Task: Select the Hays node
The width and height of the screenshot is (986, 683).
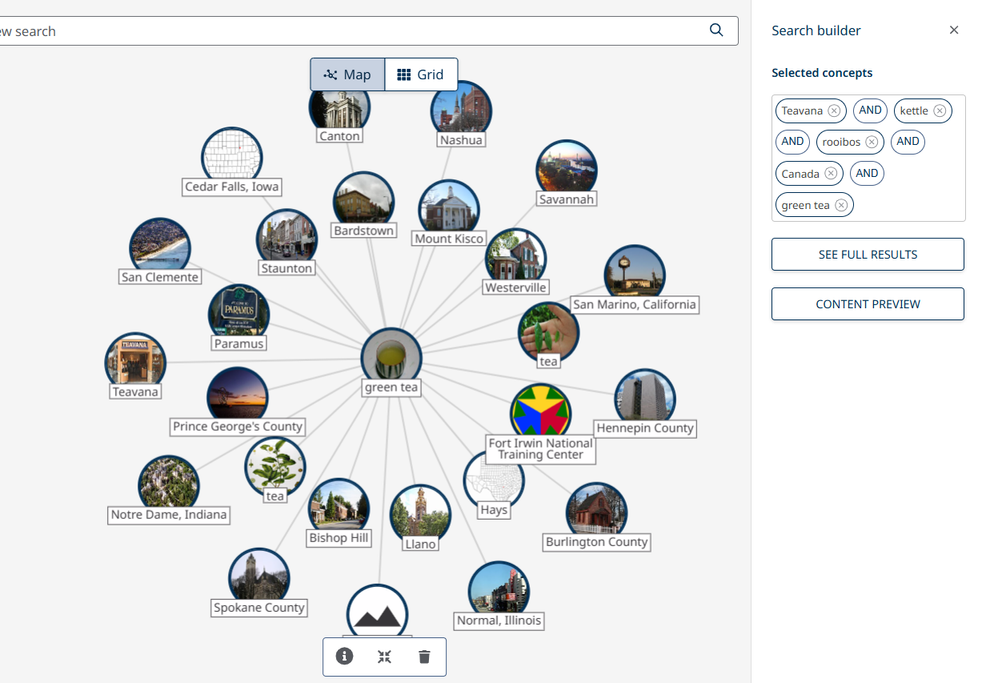Action: coord(494,483)
